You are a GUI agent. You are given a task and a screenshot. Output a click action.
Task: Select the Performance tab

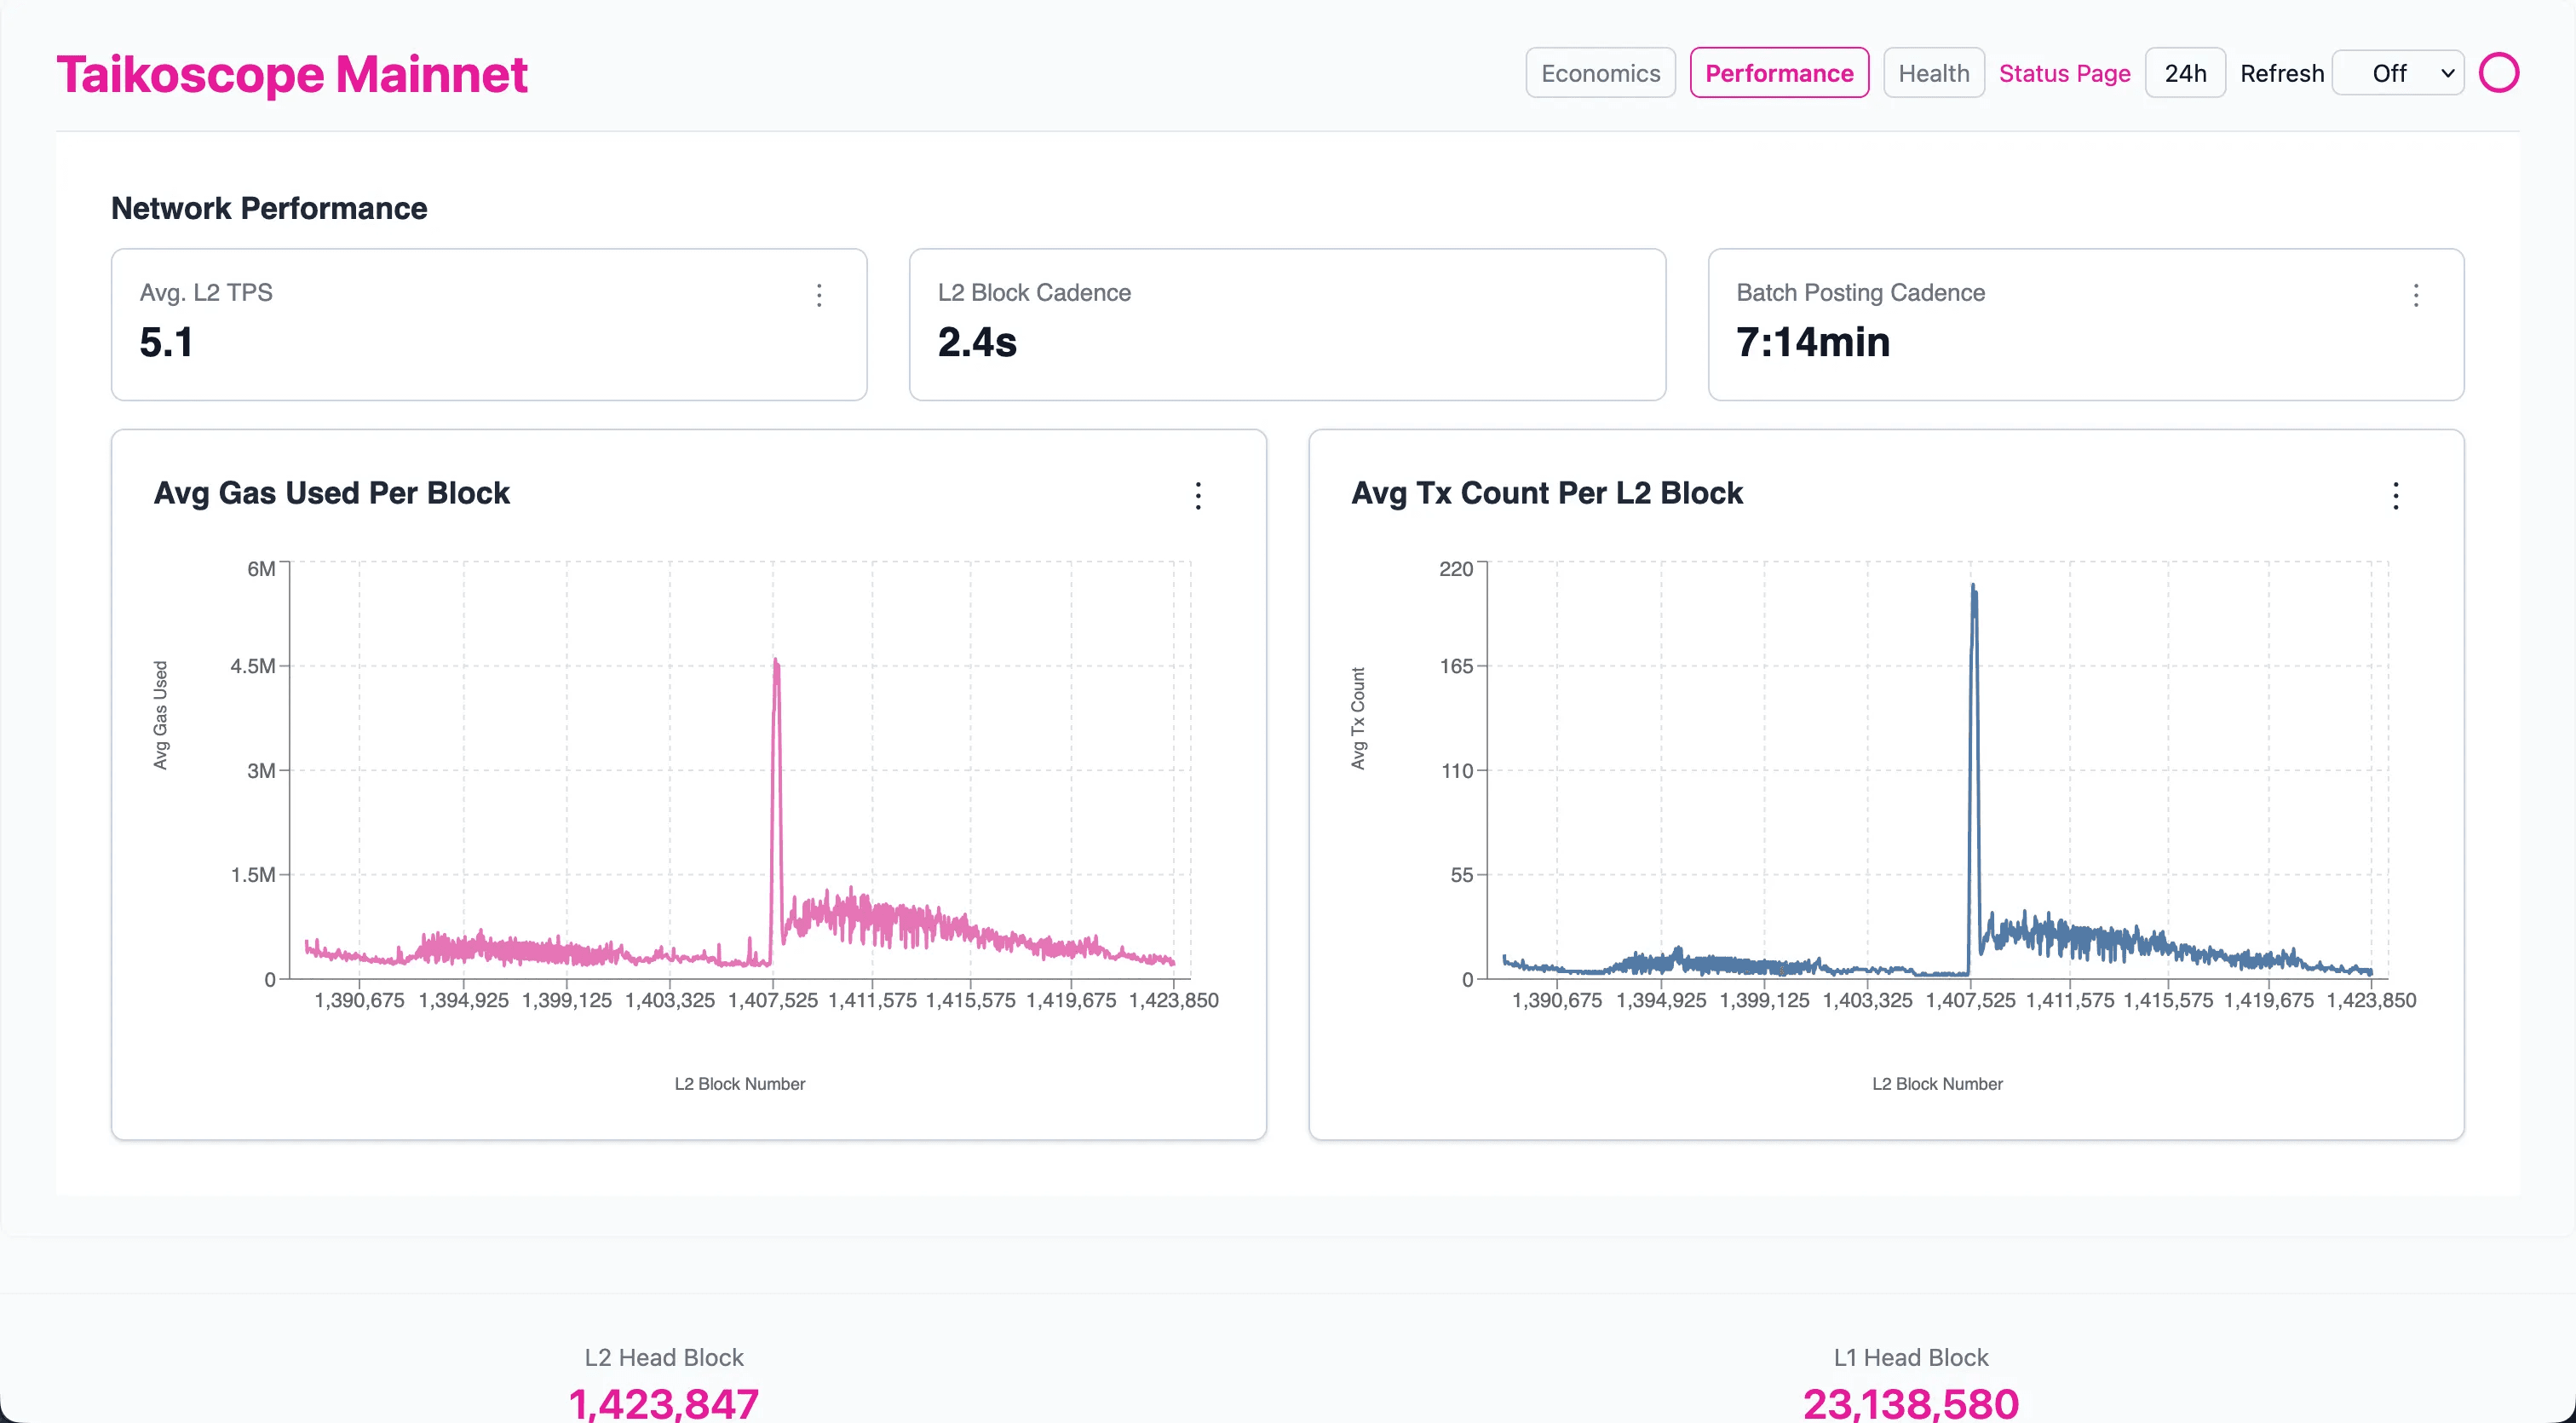pos(1779,73)
